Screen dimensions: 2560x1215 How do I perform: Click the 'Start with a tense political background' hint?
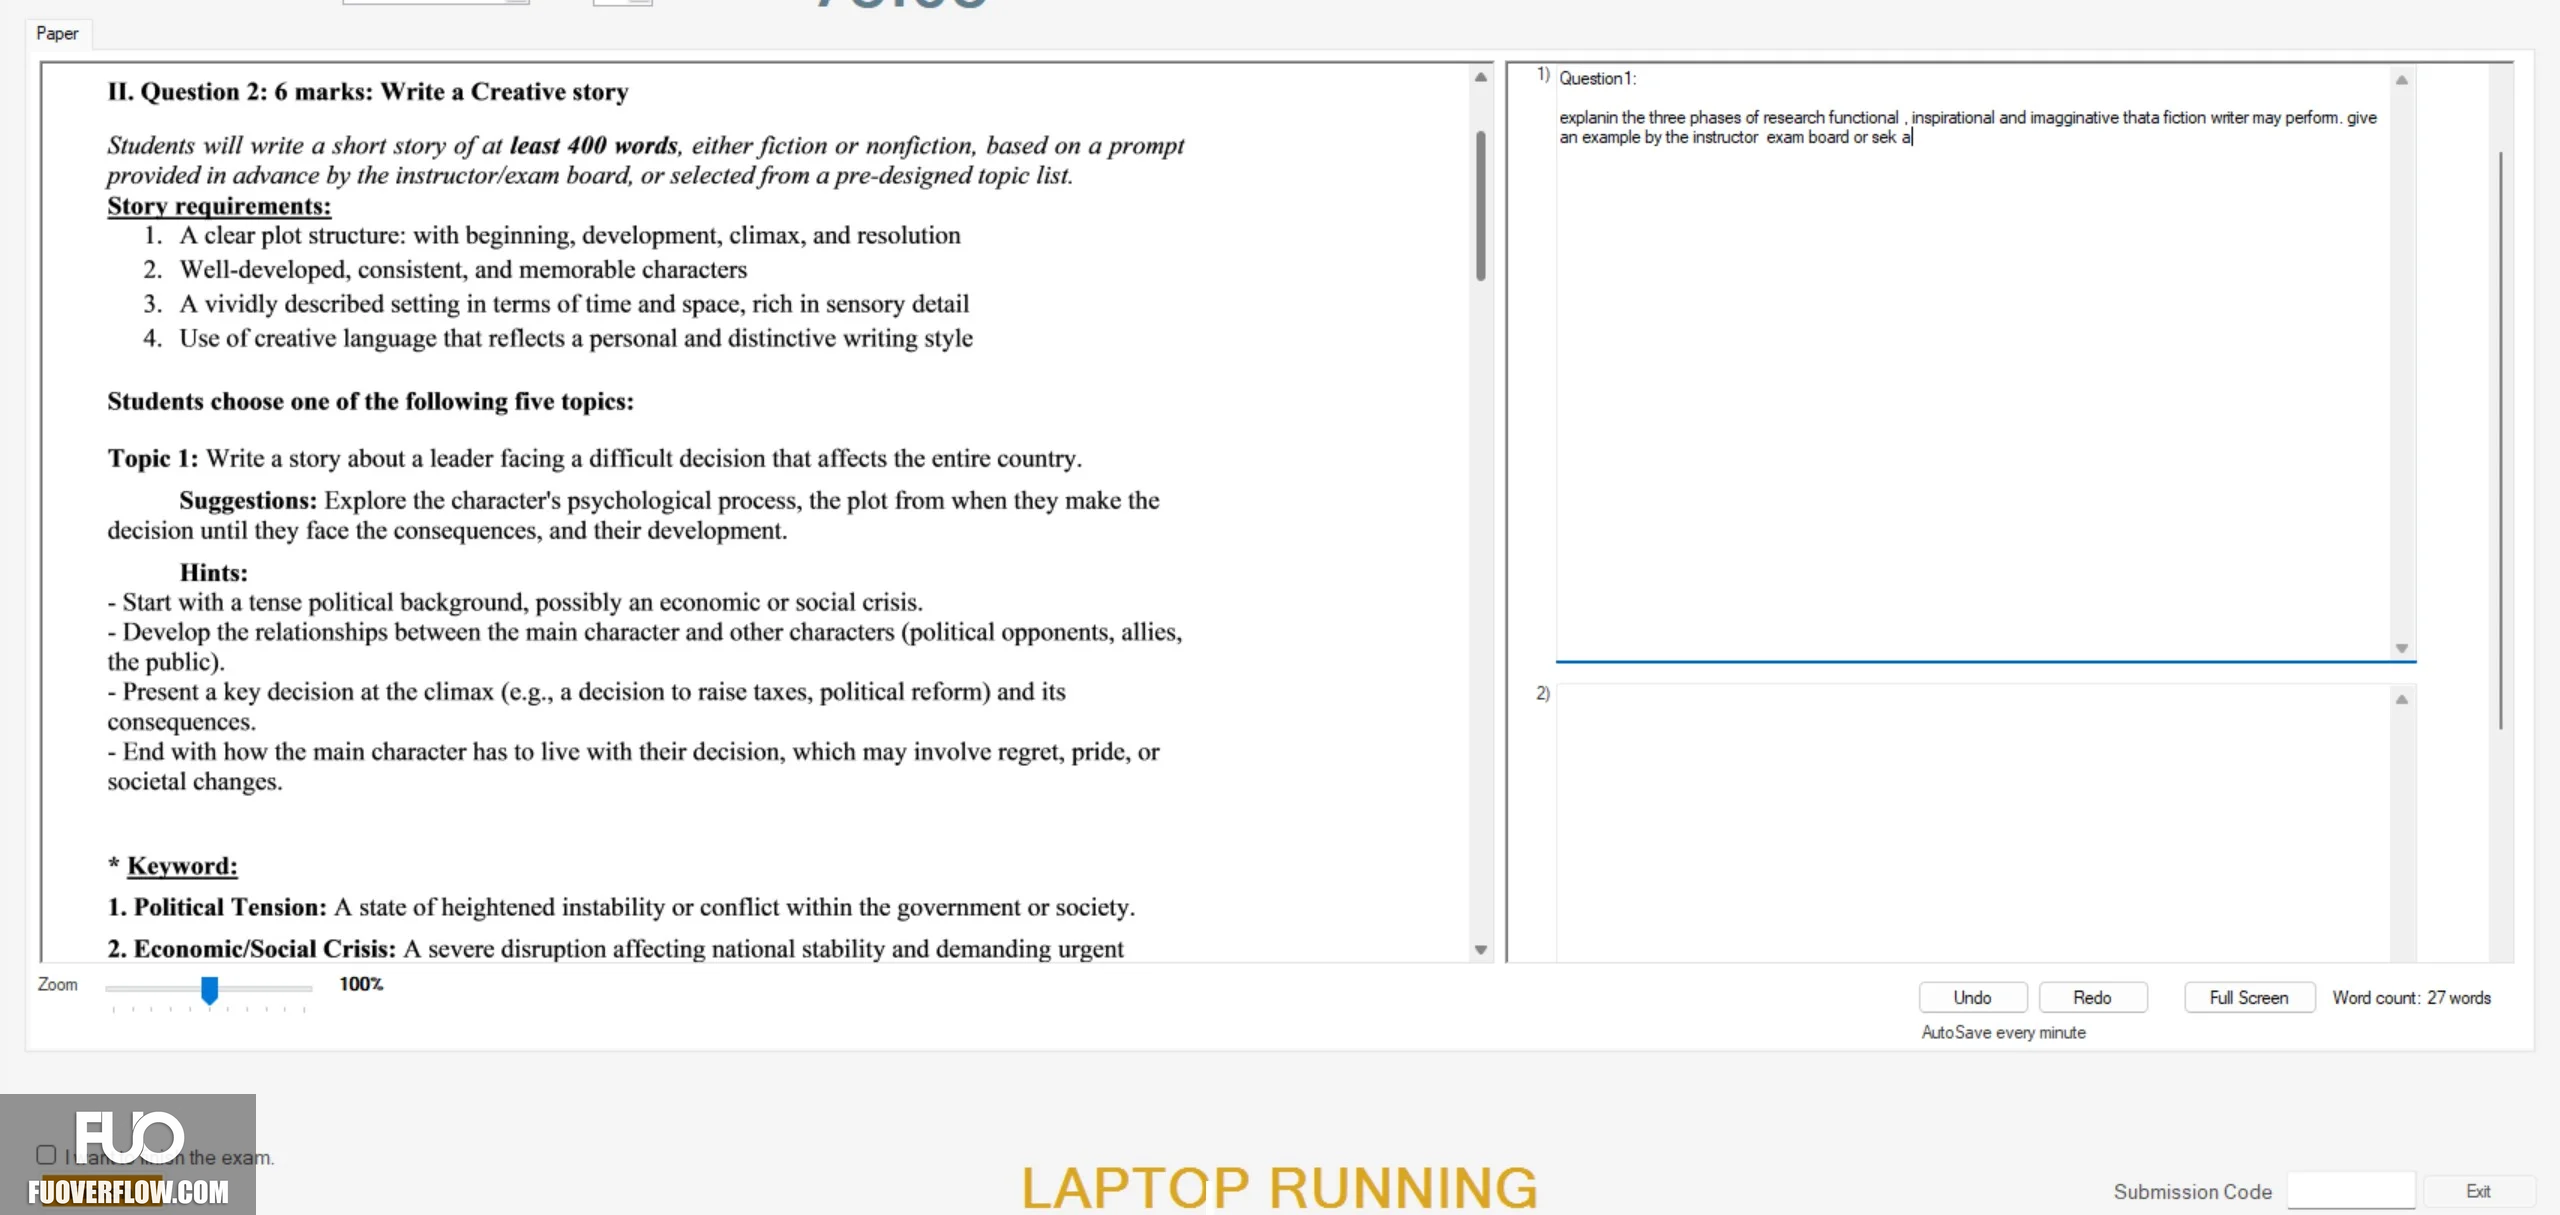coord(515,602)
